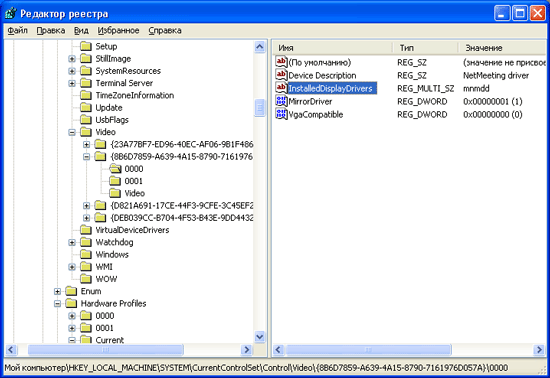Select the Terminal Server folder icon

(x=86, y=83)
